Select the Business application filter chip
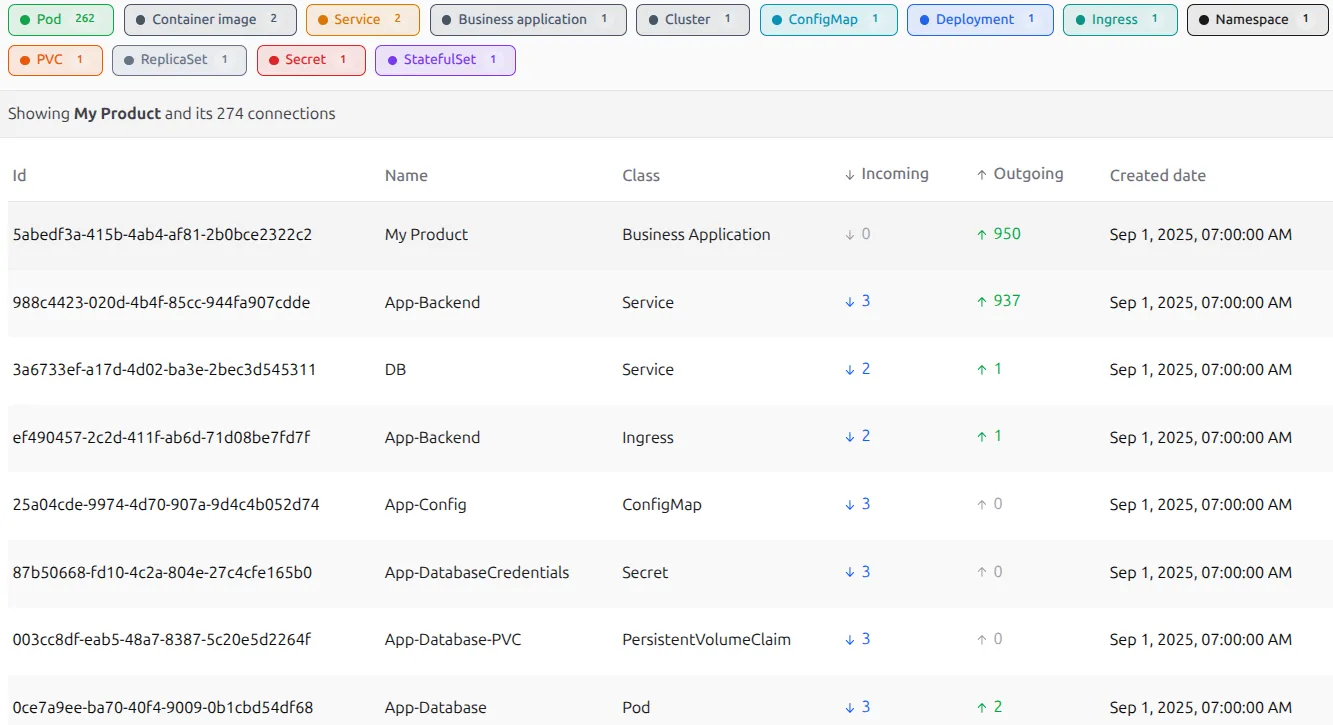This screenshot has width=1333, height=725. [x=528, y=20]
